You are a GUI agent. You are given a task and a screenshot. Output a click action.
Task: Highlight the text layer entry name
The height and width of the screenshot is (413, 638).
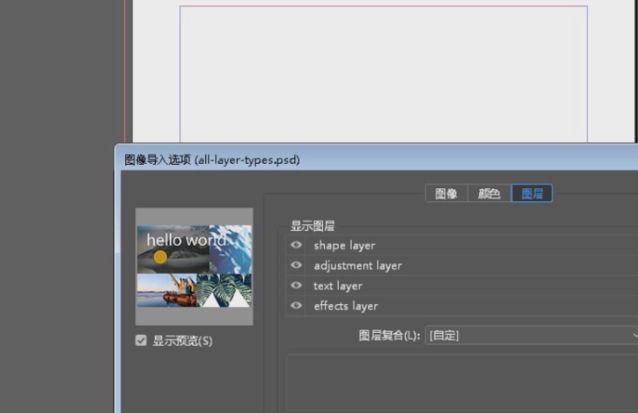tap(338, 286)
